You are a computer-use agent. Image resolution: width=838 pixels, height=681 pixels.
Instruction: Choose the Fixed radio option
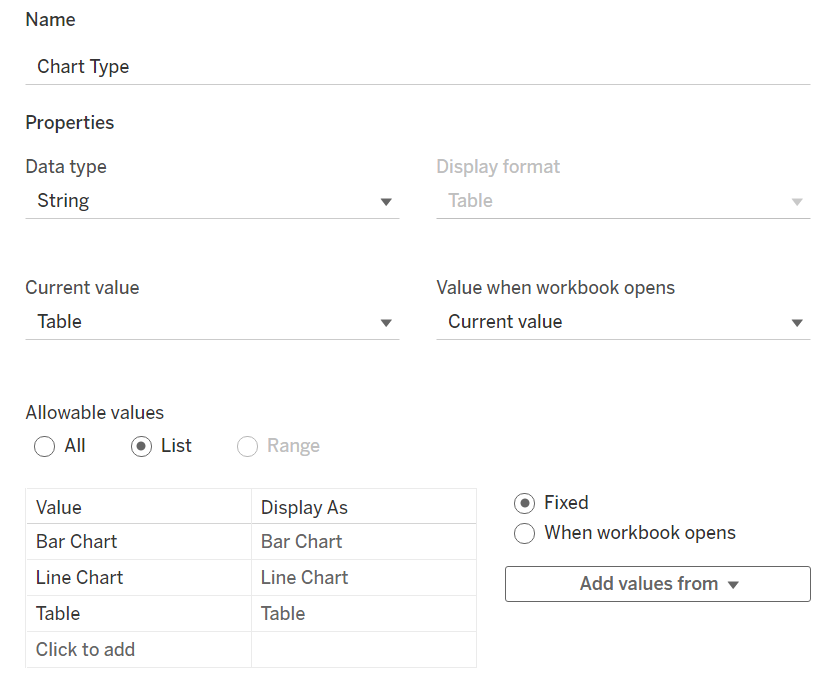click(x=524, y=503)
